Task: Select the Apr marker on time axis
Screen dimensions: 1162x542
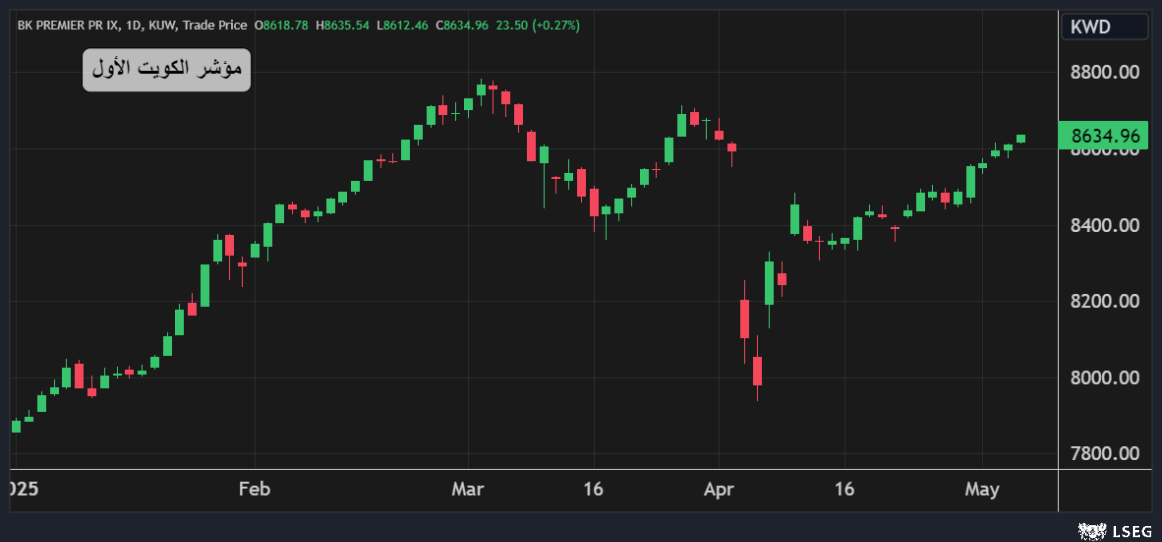Action: [718, 489]
